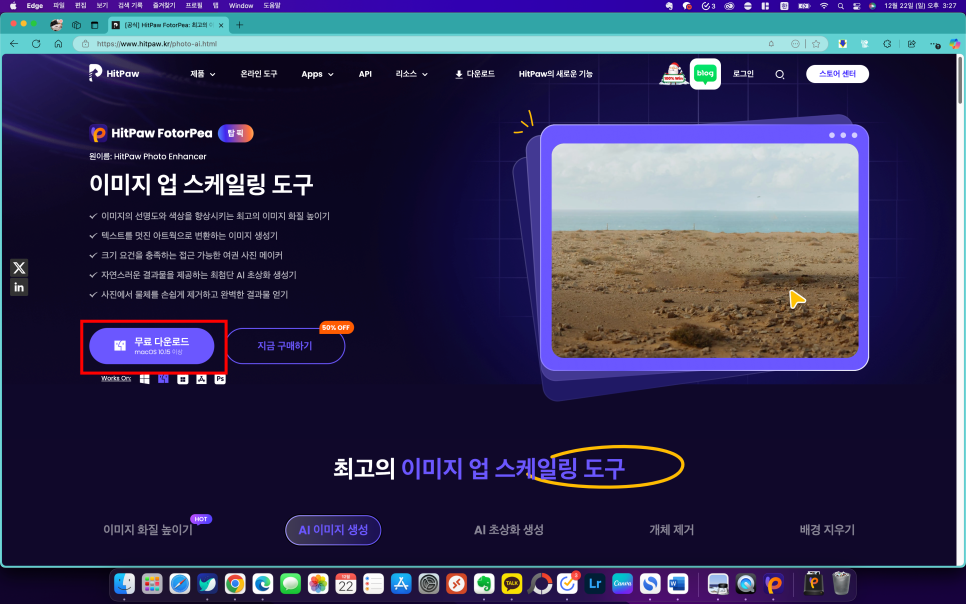This screenshot has height=604, width=966.
Task: Open Wi-Fi status in menu bar
Action: (824, 6)
